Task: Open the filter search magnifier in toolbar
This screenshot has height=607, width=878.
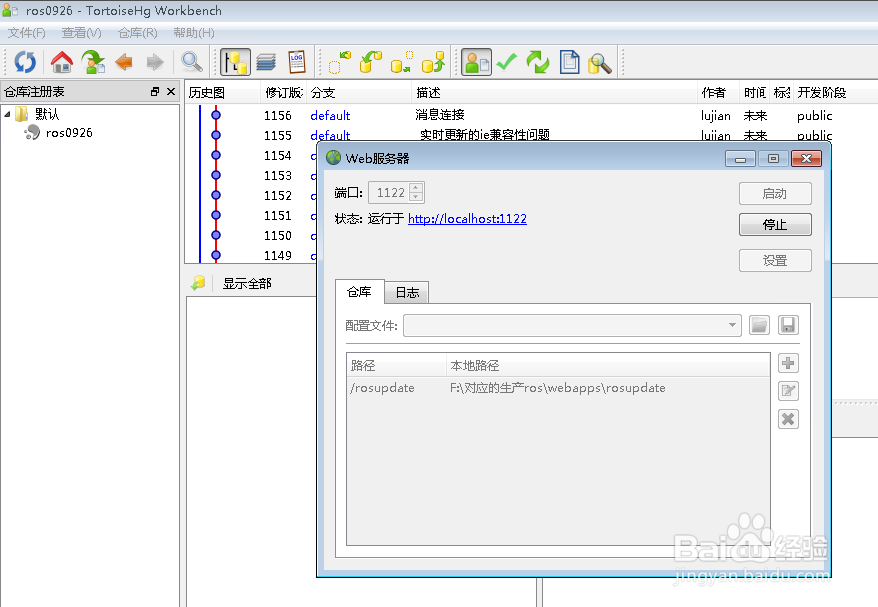Action: 192,62
